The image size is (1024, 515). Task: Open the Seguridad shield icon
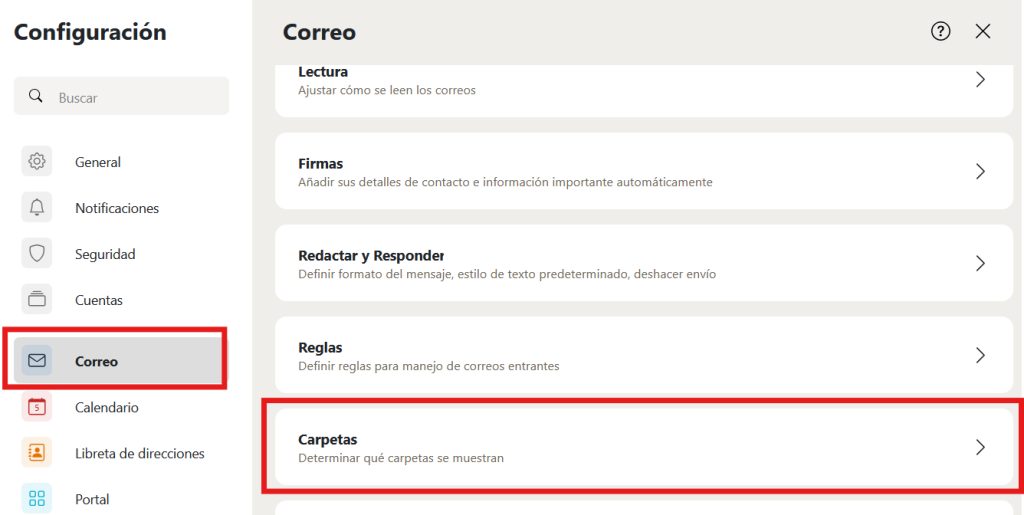tap(37, 254)
